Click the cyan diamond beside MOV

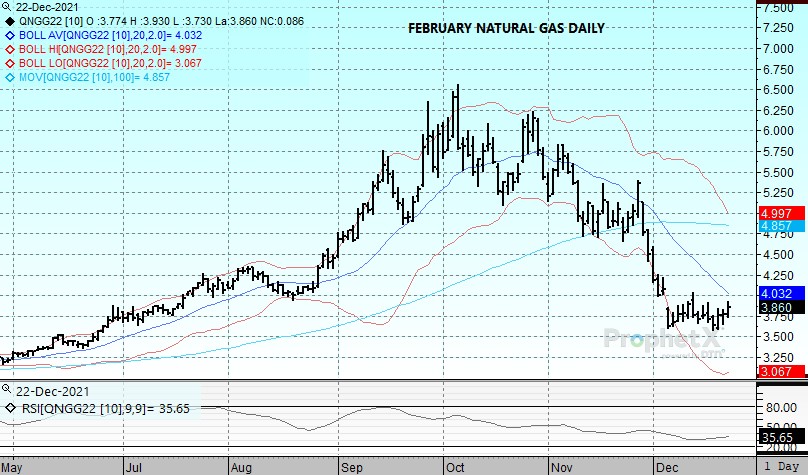coord(10,76)
